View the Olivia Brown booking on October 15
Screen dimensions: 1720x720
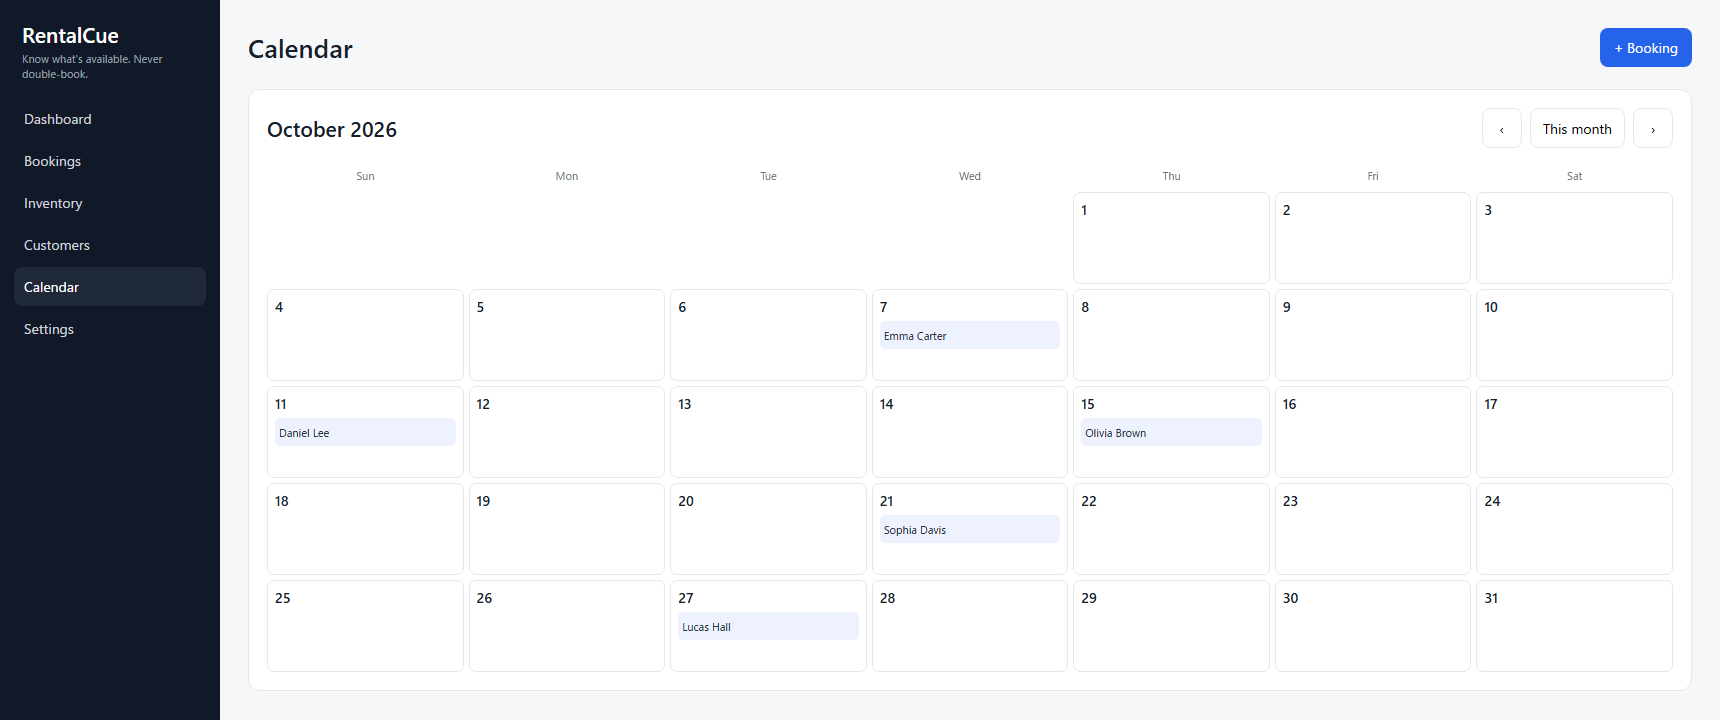1171,433
